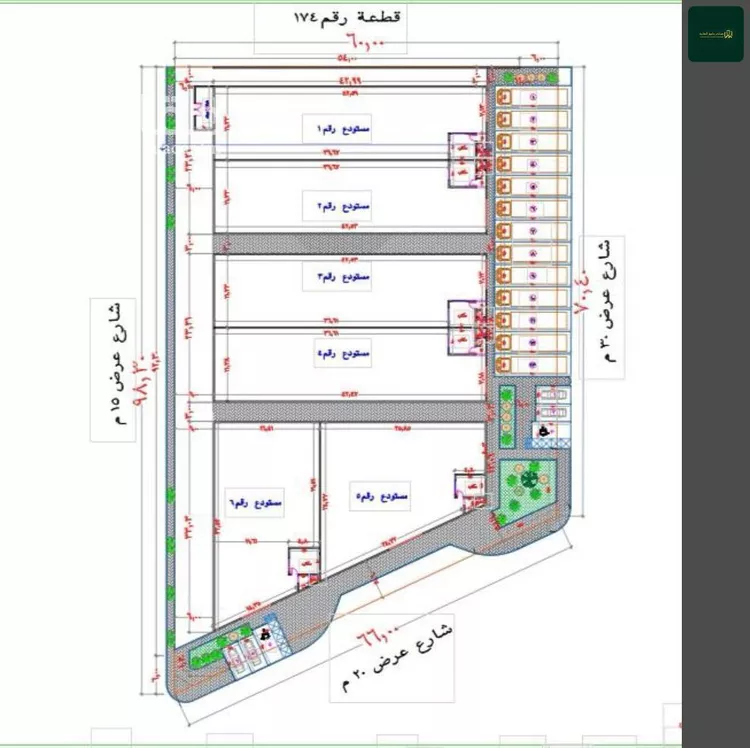The height and width of the screenshot is (748, 750).
Task: Click the hatched corridor between warehouses 2 and 3
Action: 350,243
